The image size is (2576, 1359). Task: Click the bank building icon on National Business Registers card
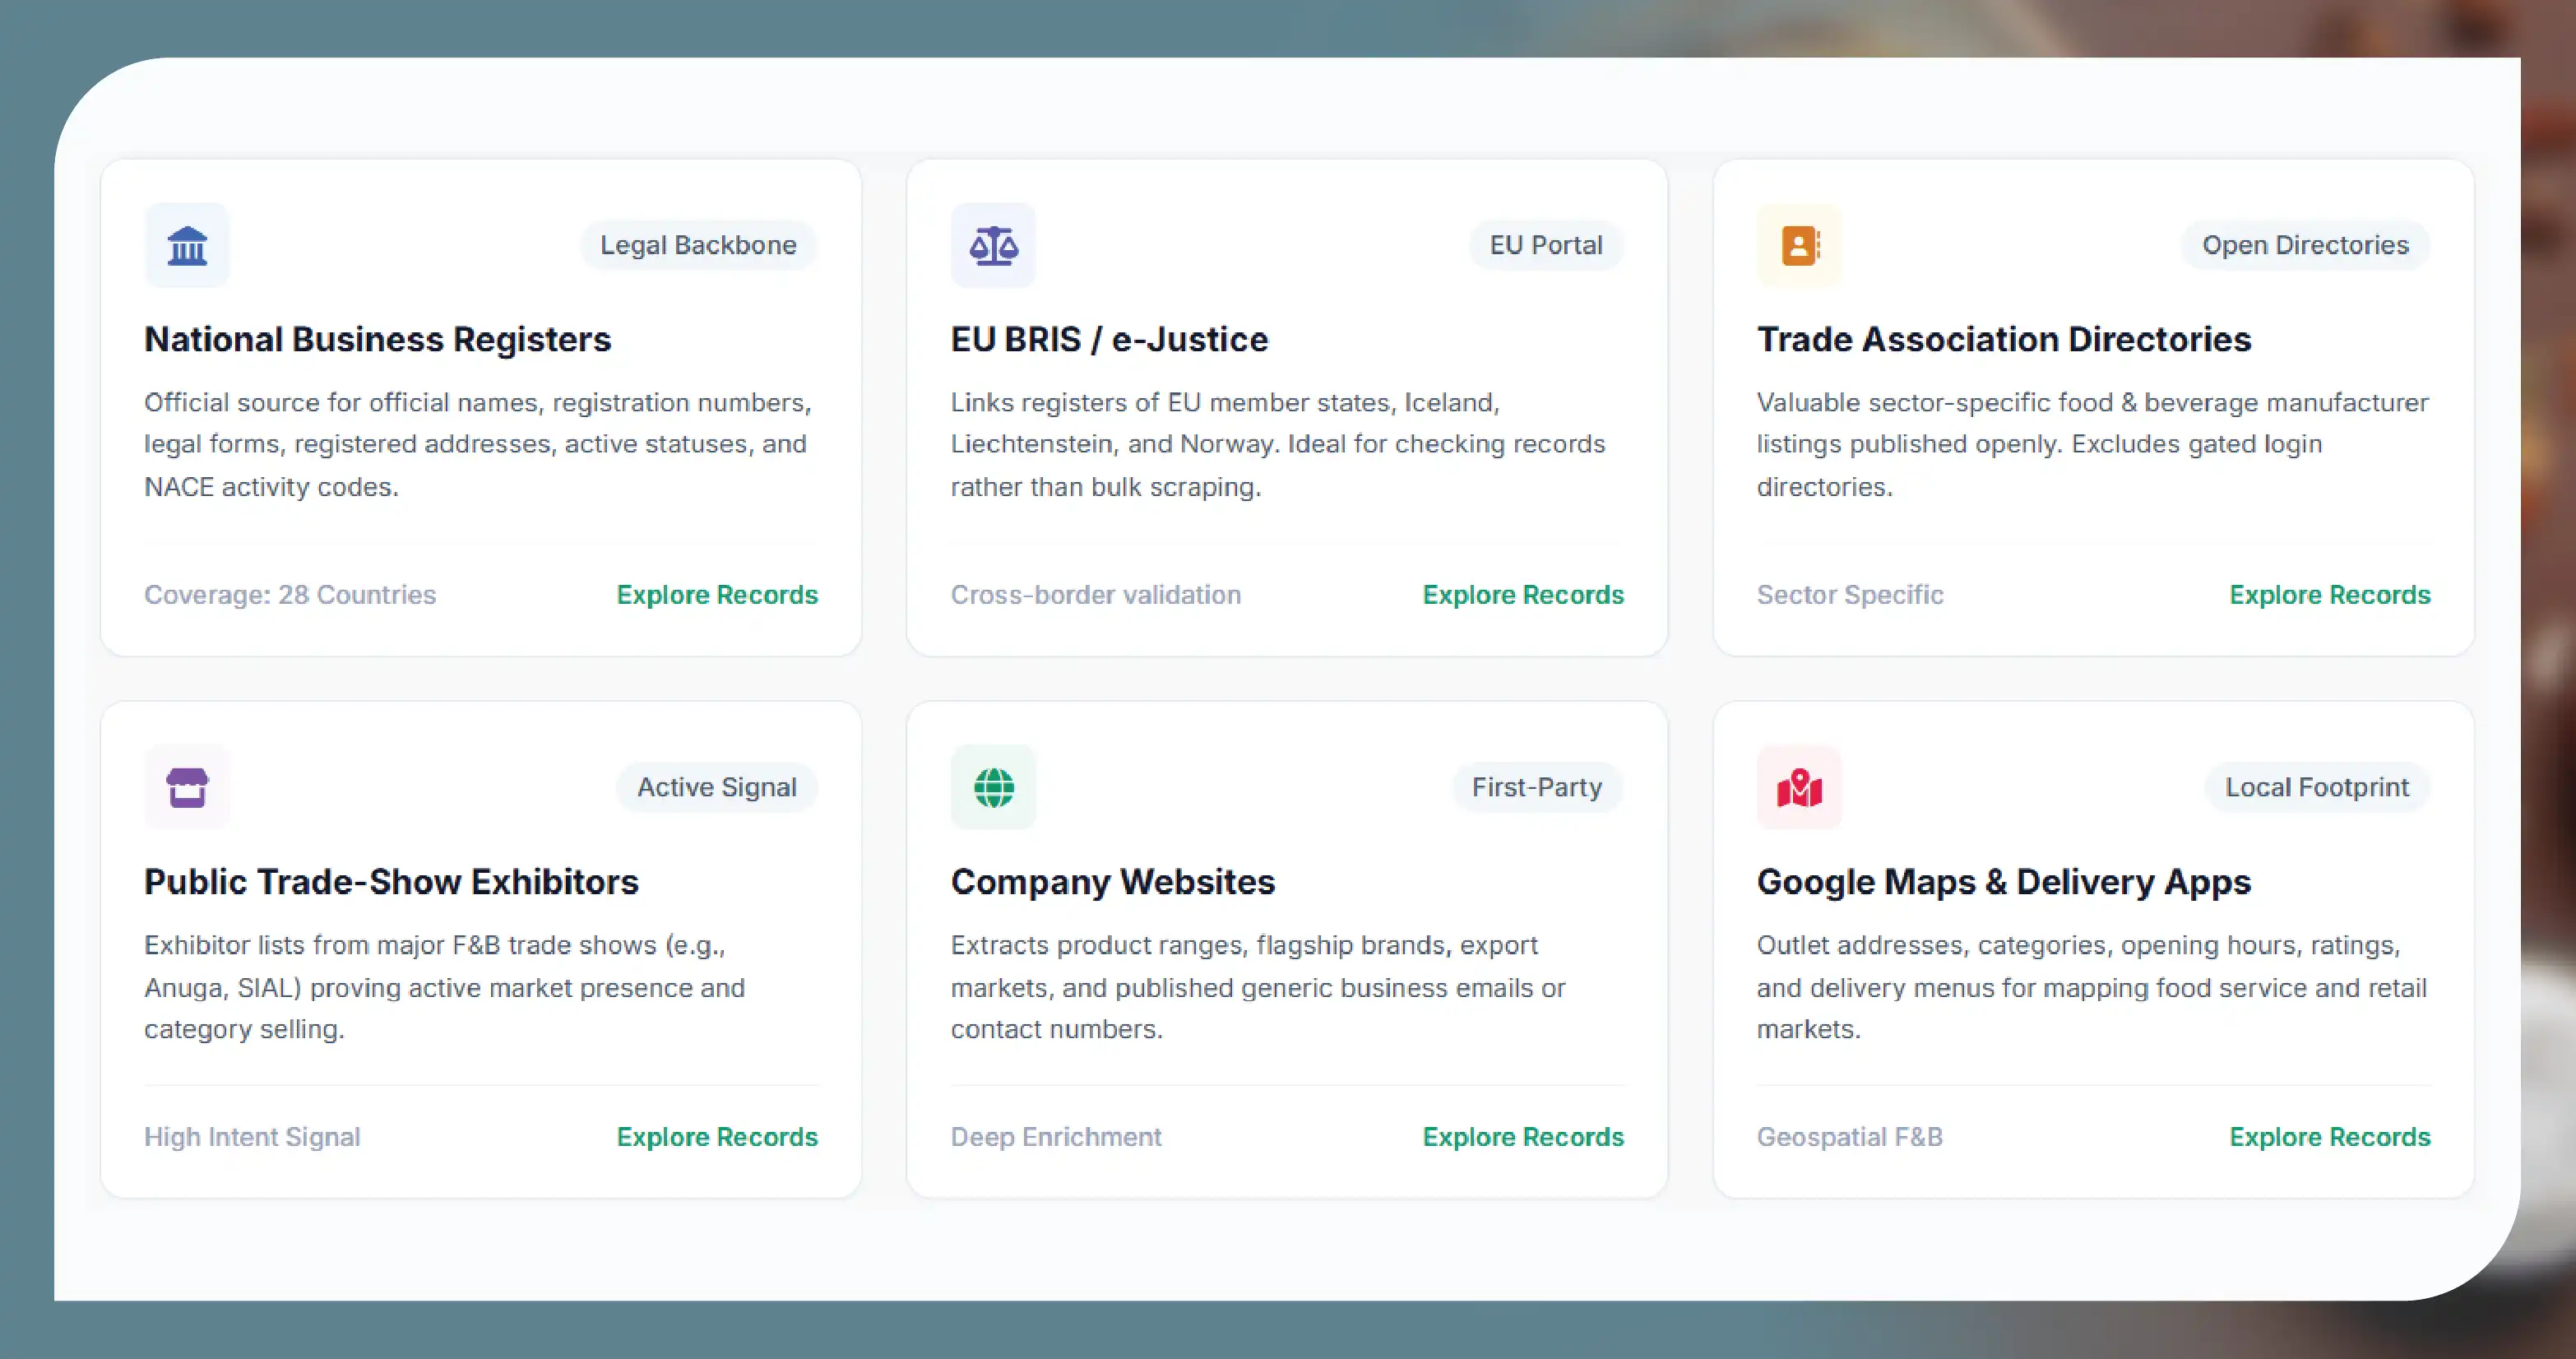[x=187, y=245]
